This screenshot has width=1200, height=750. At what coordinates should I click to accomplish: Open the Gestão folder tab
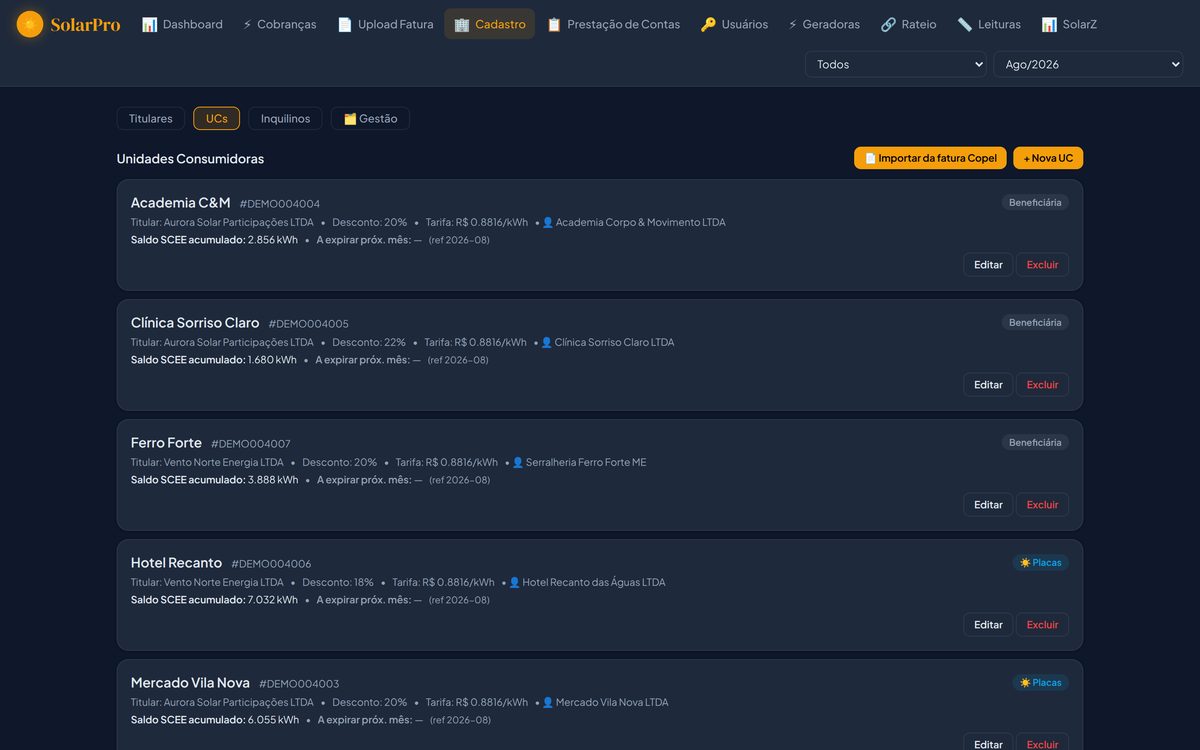pos(370,118)
